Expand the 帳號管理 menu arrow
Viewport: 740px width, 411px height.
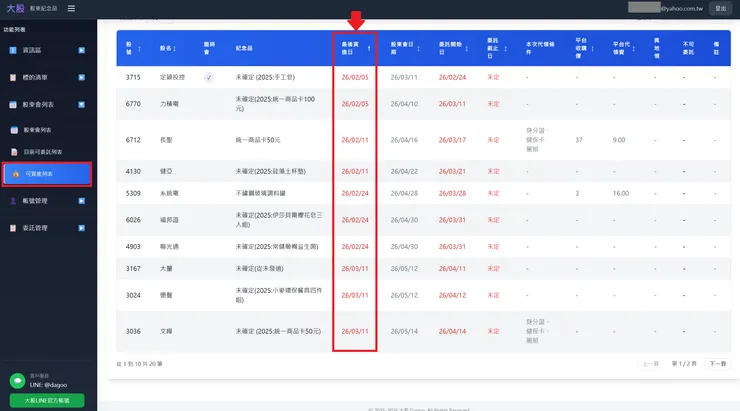(82, 201)
